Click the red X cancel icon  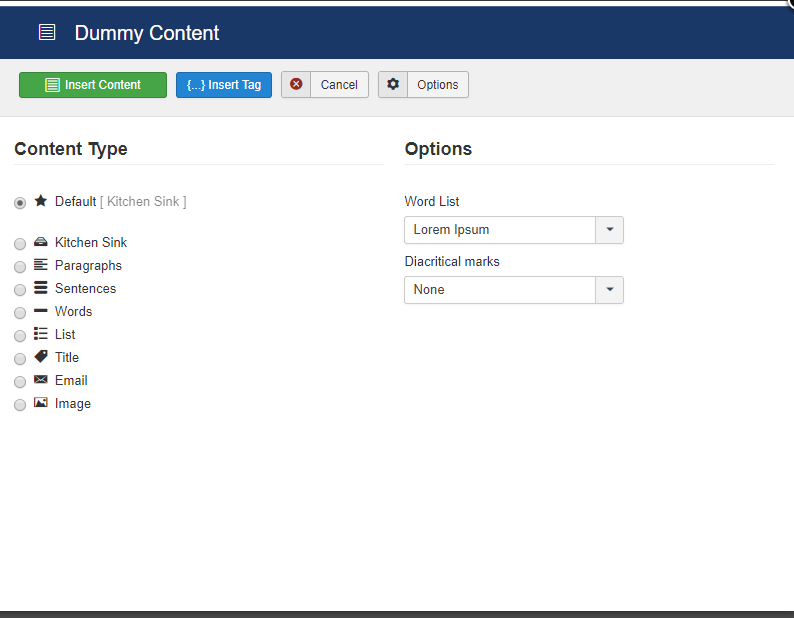(x=296, y=84)
